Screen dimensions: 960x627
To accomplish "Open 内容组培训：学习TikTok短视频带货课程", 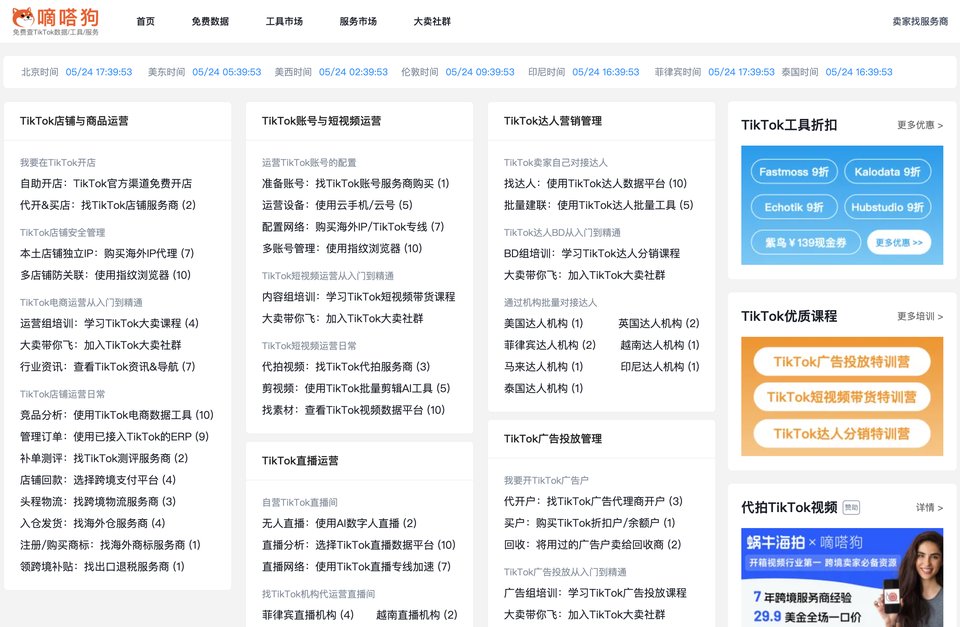I will 359,297.
